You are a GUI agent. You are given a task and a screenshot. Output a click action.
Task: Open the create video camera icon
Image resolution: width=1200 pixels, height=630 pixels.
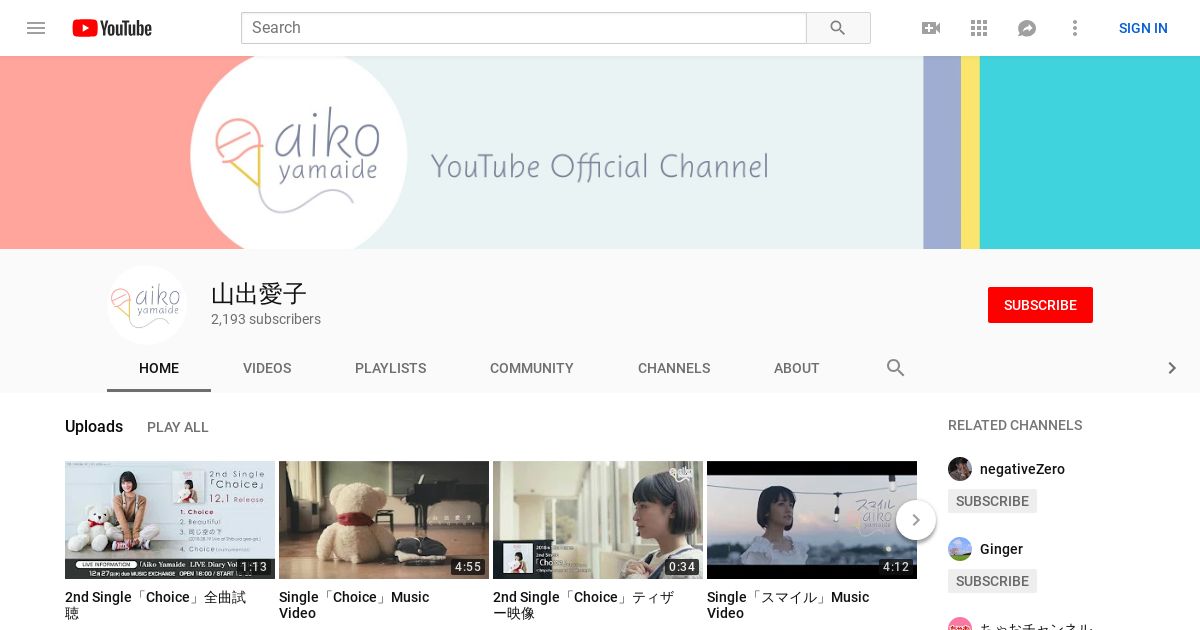coord(931,28)
